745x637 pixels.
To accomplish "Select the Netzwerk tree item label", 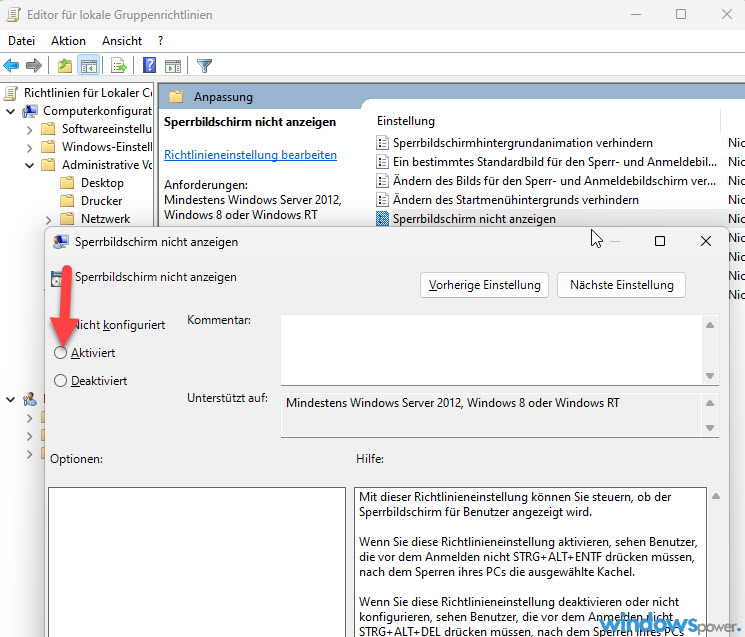I will point(105,219).
